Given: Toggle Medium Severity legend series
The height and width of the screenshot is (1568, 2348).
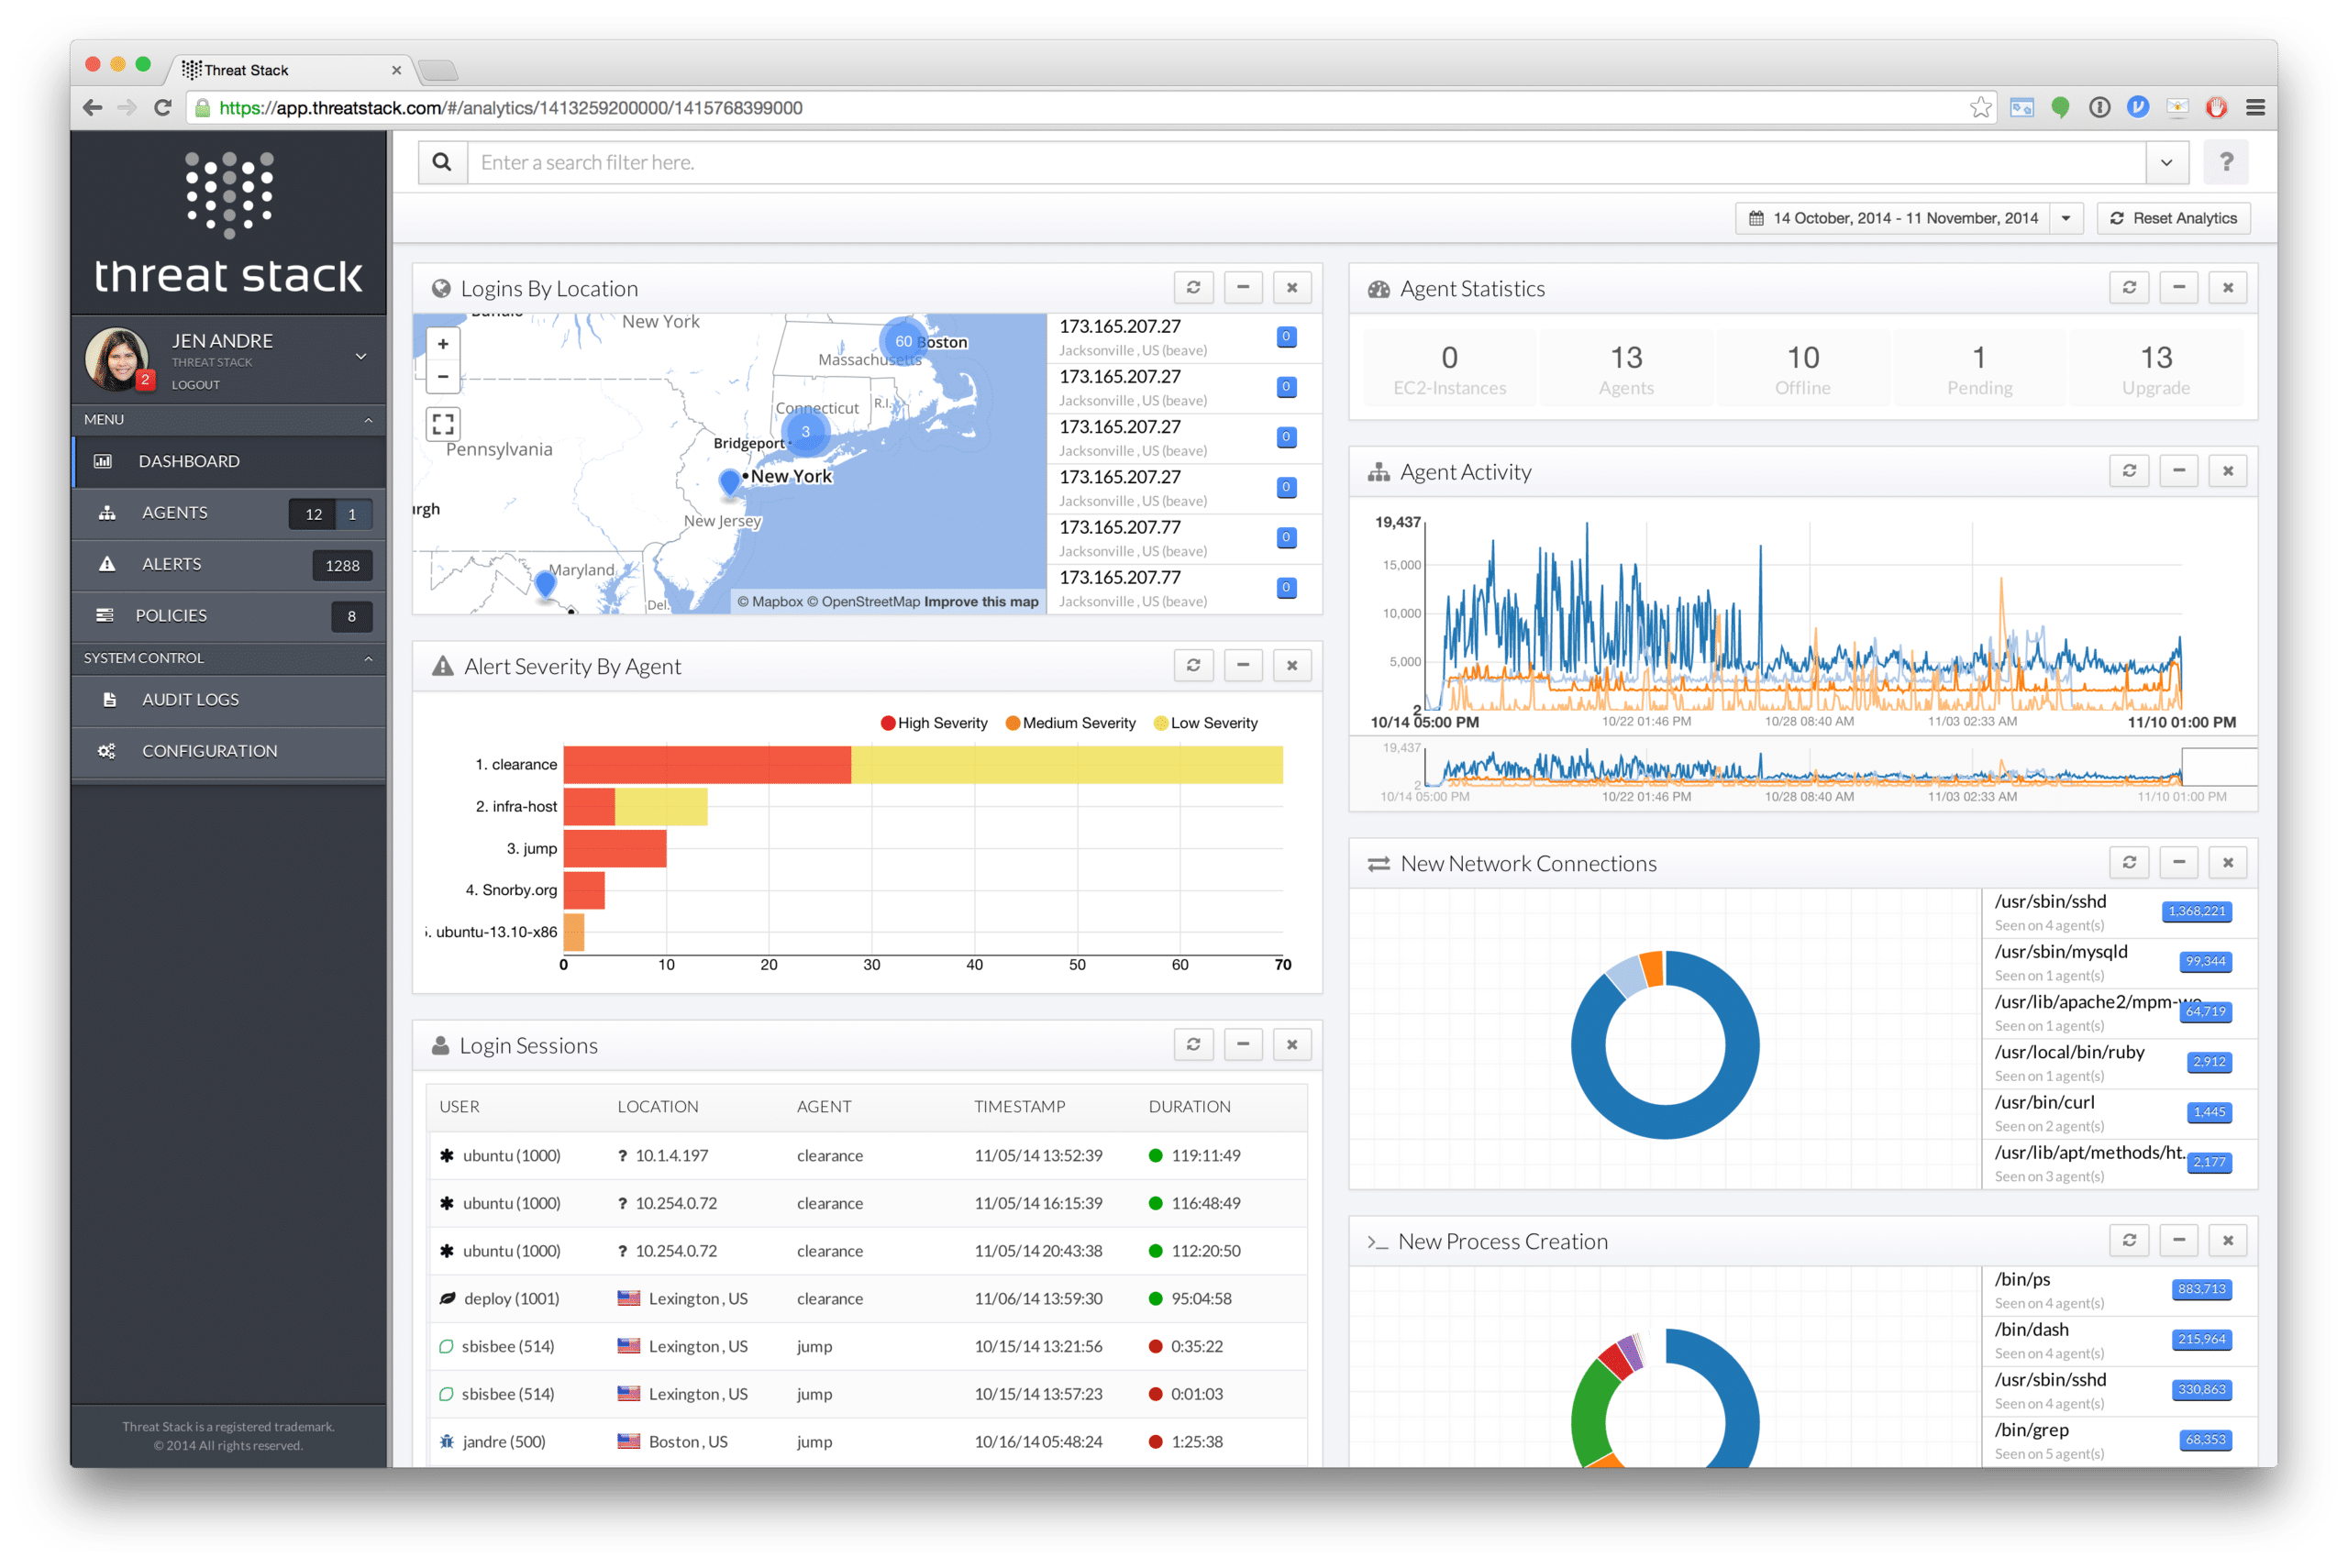Looking at the screenshot, I should tap(1070, 723).
